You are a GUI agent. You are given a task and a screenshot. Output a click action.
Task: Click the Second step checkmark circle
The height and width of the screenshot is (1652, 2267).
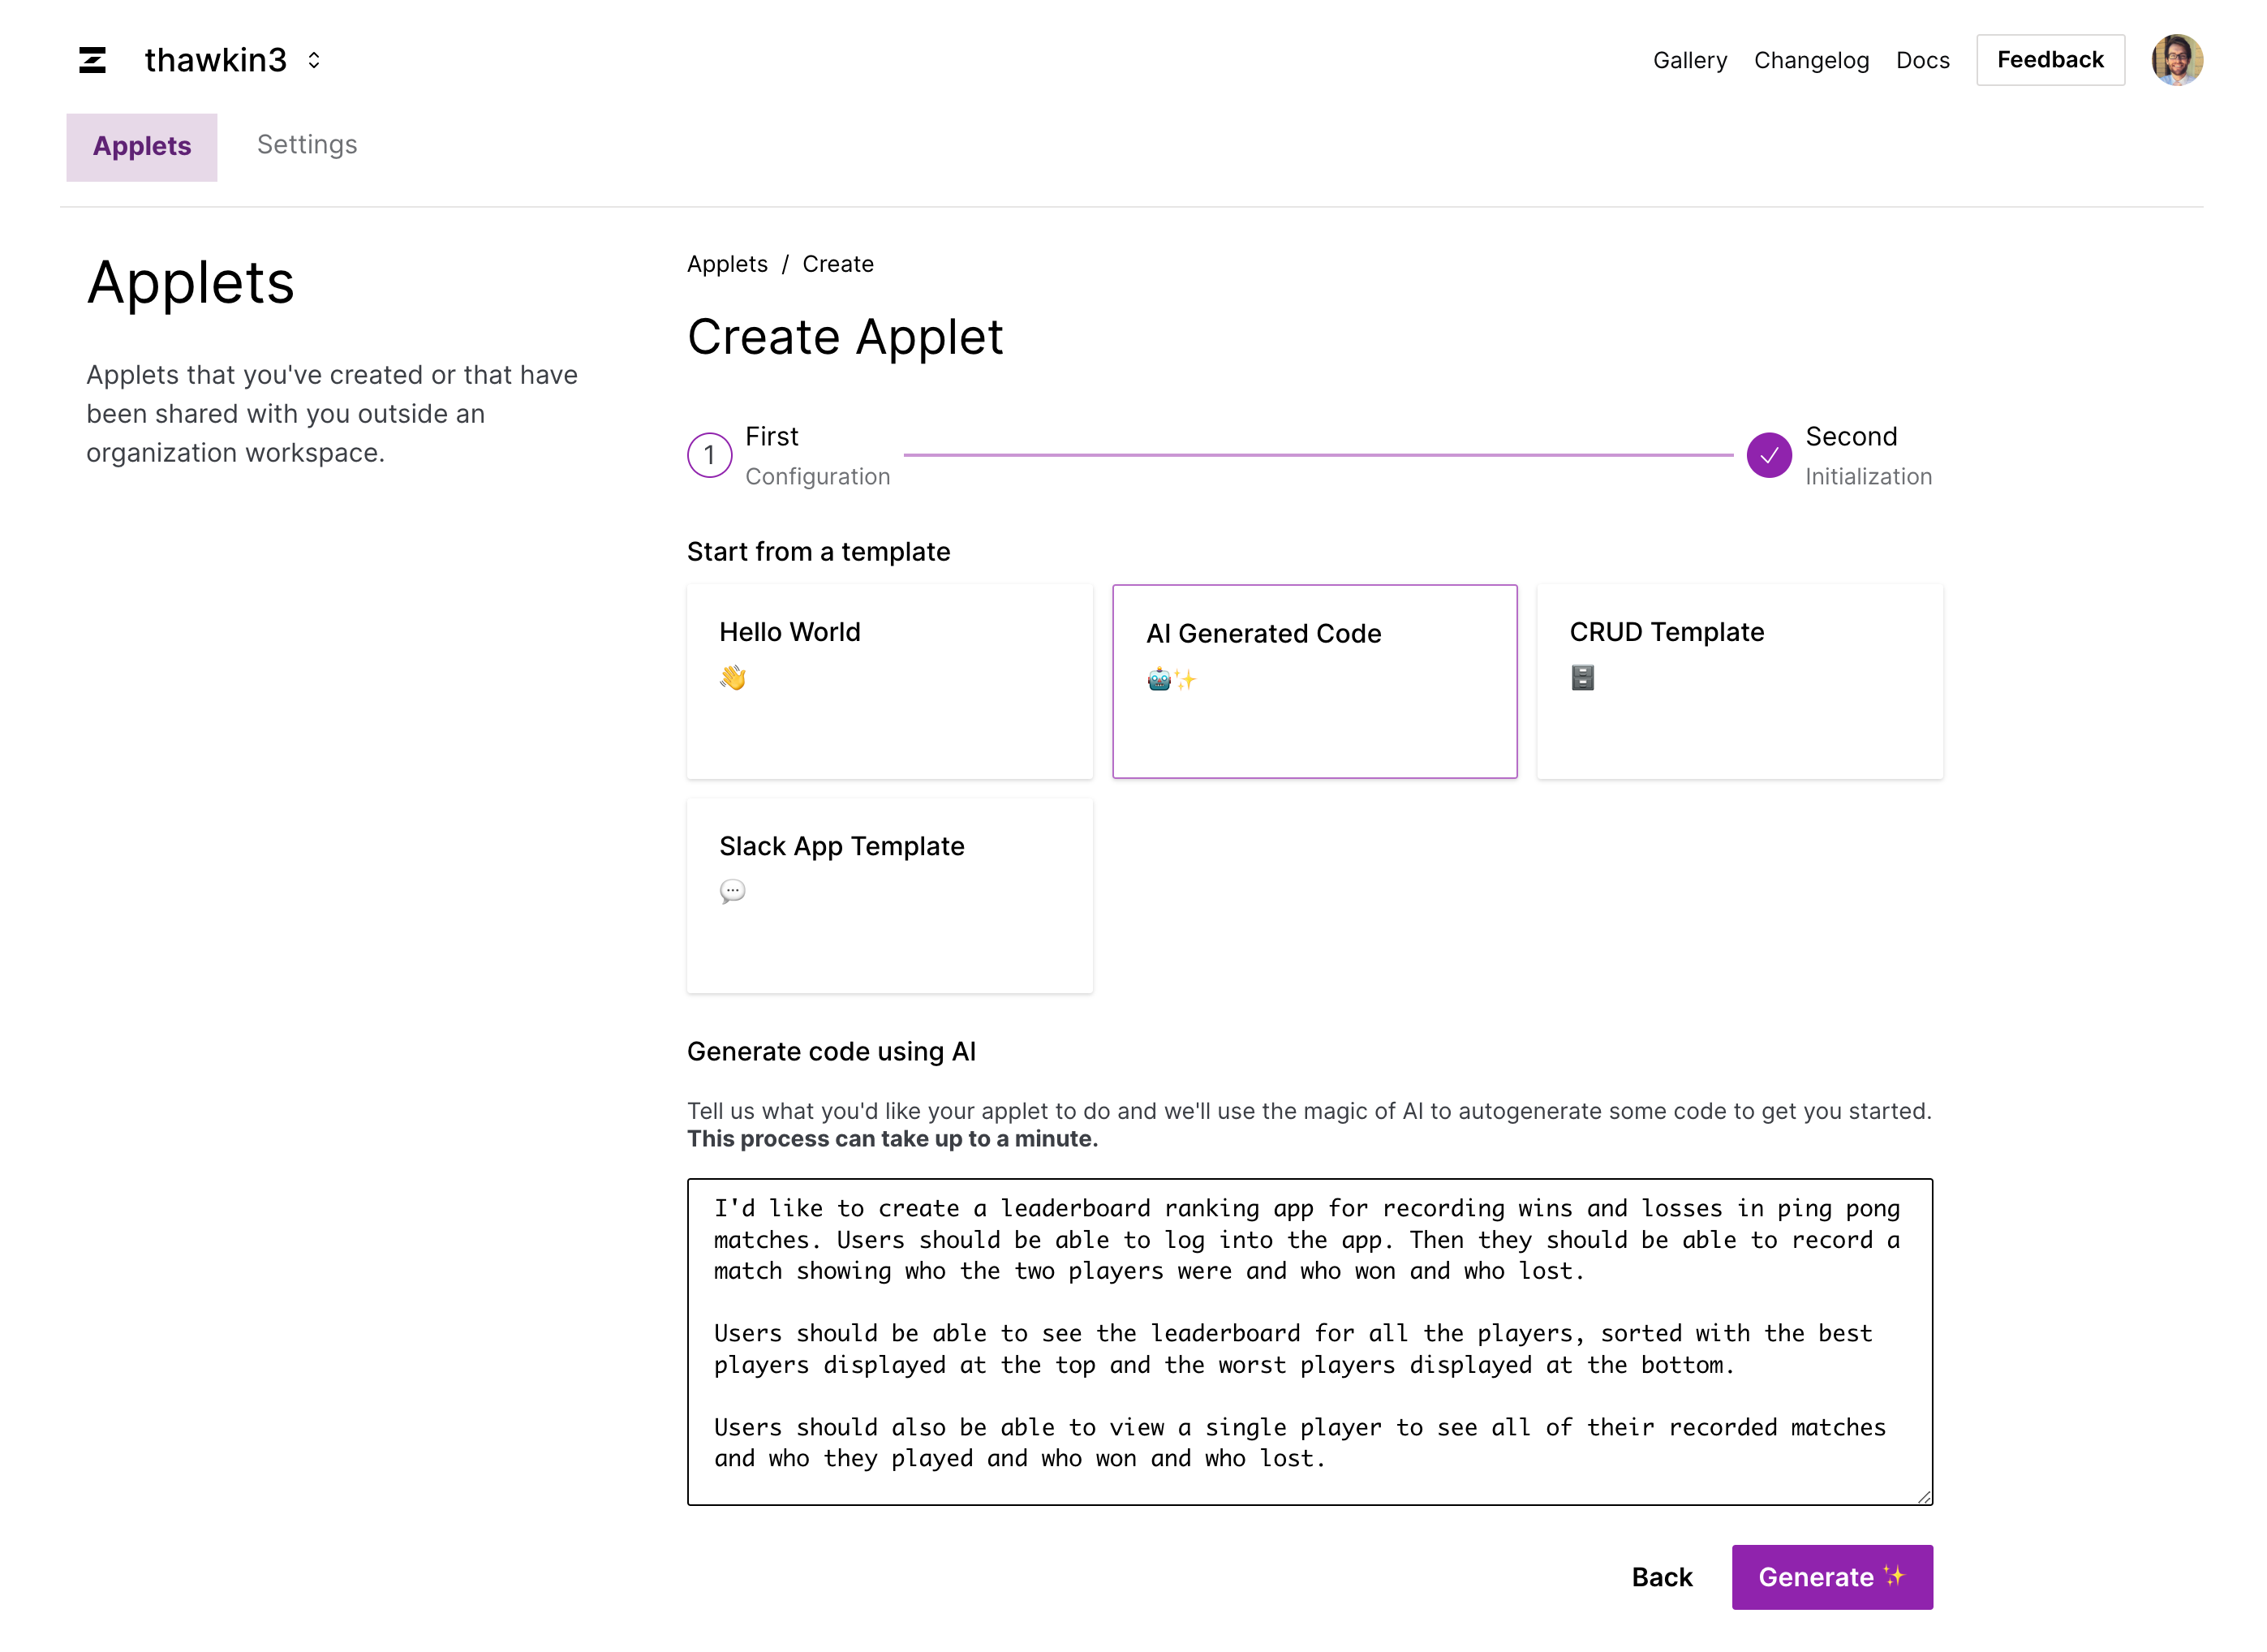[x=1768, y=456]
